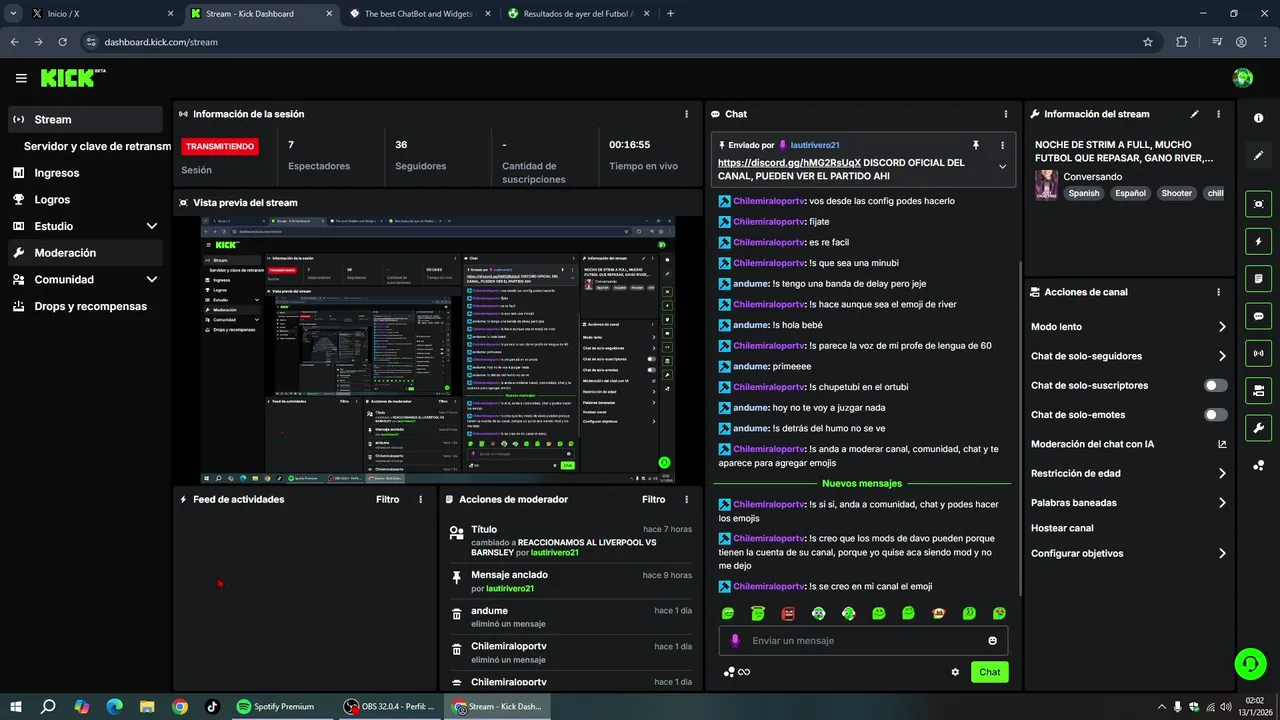Click the green Chat send button
Image resolution: width=1280 pixels, height=720 pixels.
(989, 672)
